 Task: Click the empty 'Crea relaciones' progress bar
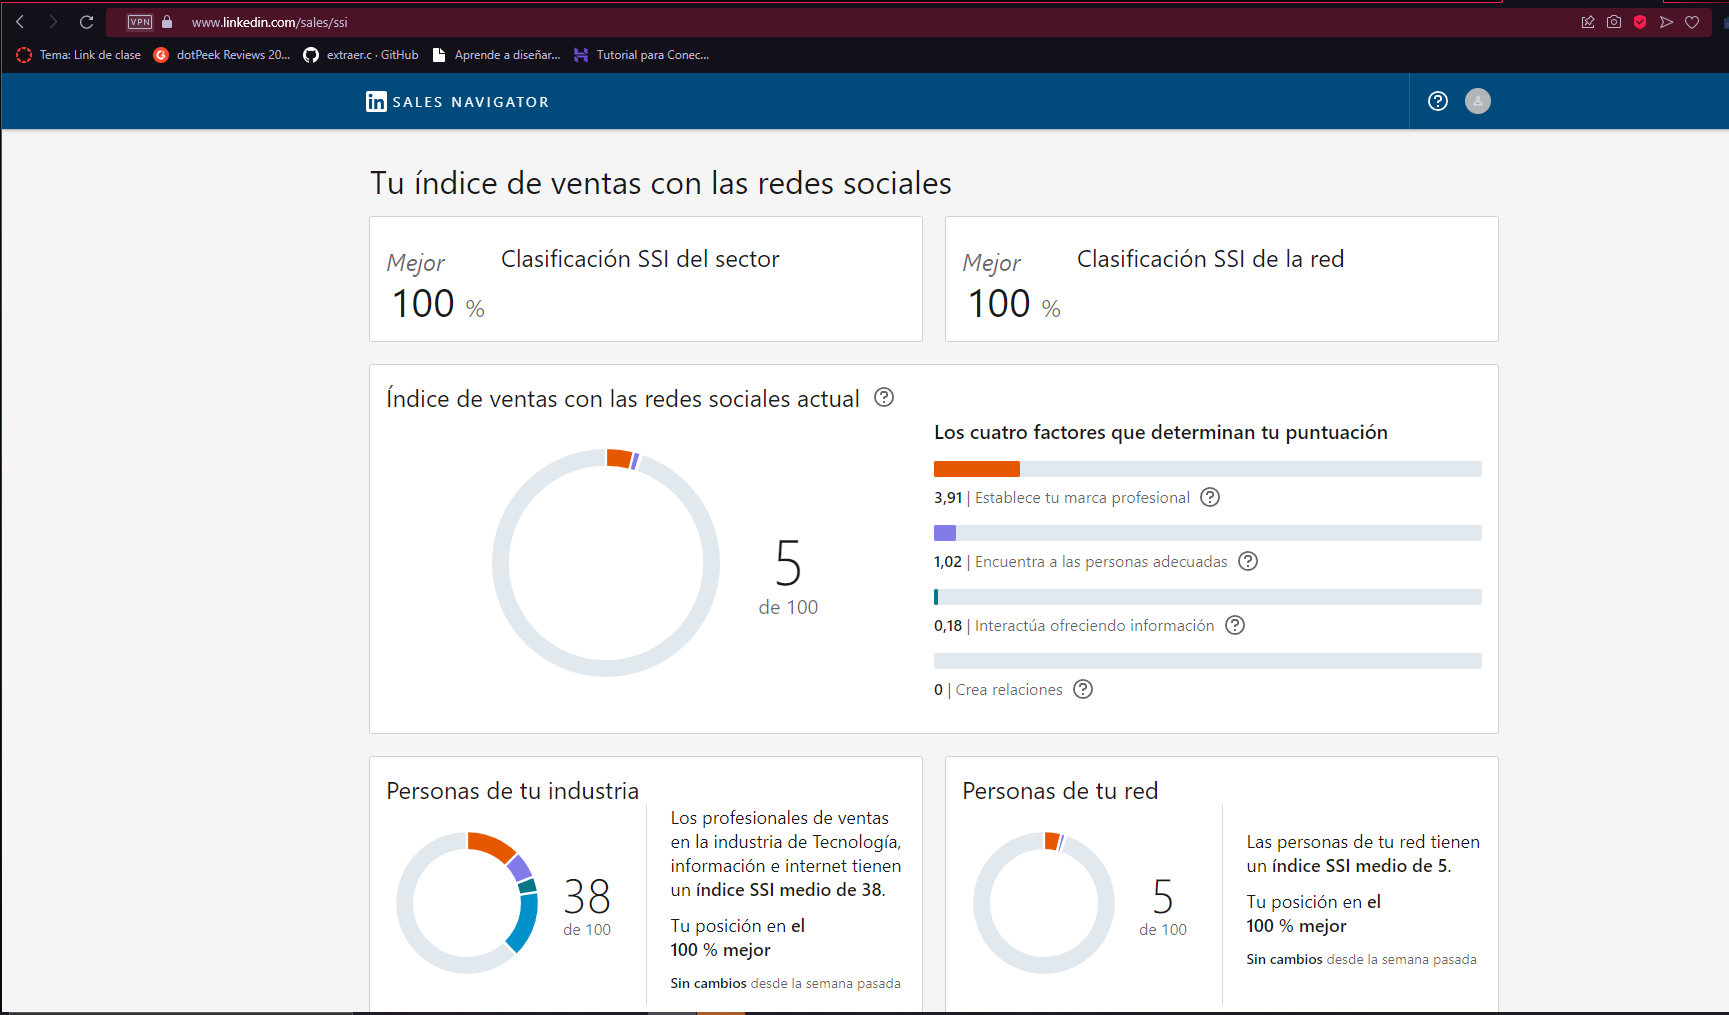pos(1208,661)
